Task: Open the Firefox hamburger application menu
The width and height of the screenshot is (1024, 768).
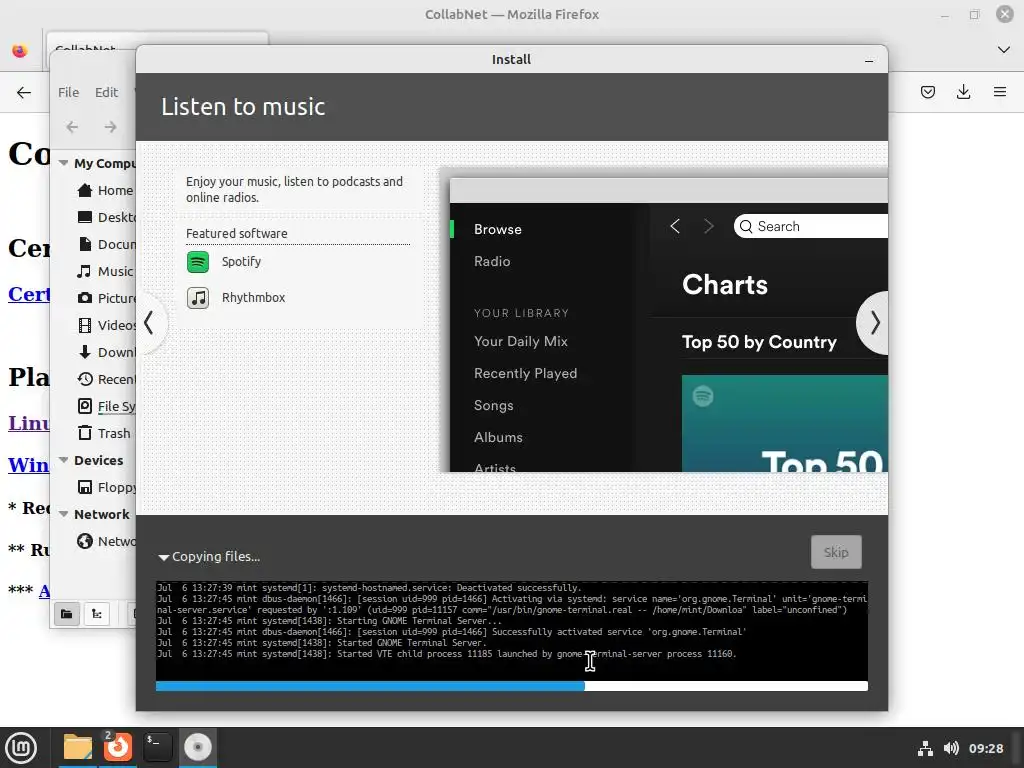Action: click(x=1000, y=92)
